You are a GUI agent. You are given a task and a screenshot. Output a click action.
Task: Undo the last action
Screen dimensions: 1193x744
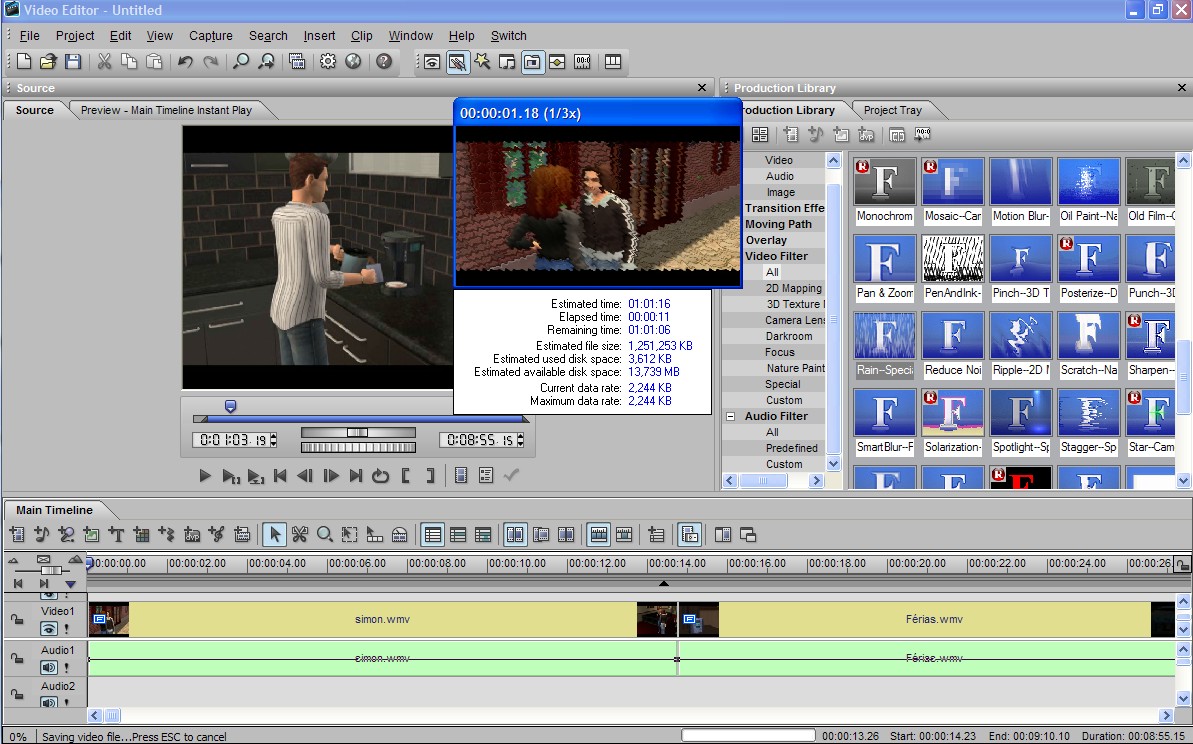pos(185,62)
